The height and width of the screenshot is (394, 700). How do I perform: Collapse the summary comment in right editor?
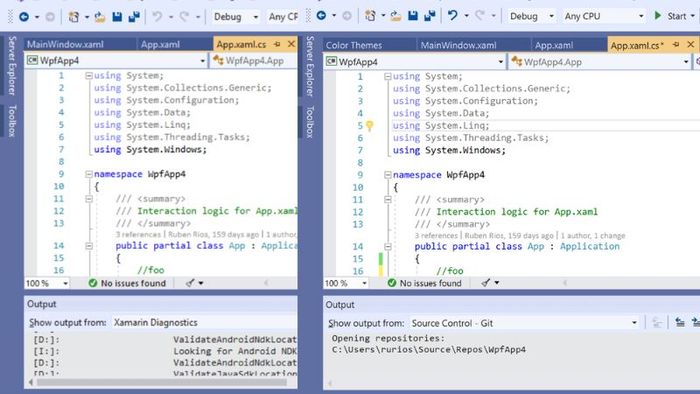click(x=388, y=199)
